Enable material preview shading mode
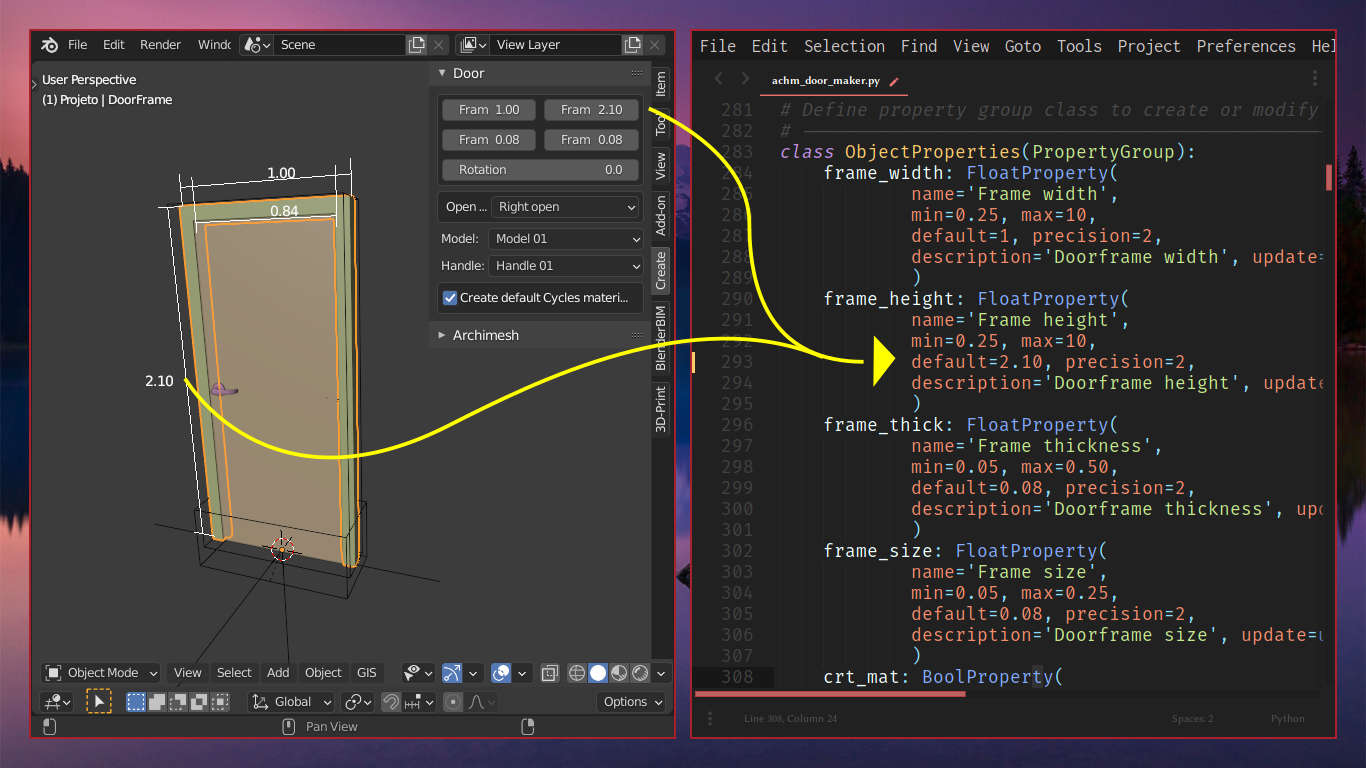The height and width of the screenshot is (768, 1366). coord(619,673)
